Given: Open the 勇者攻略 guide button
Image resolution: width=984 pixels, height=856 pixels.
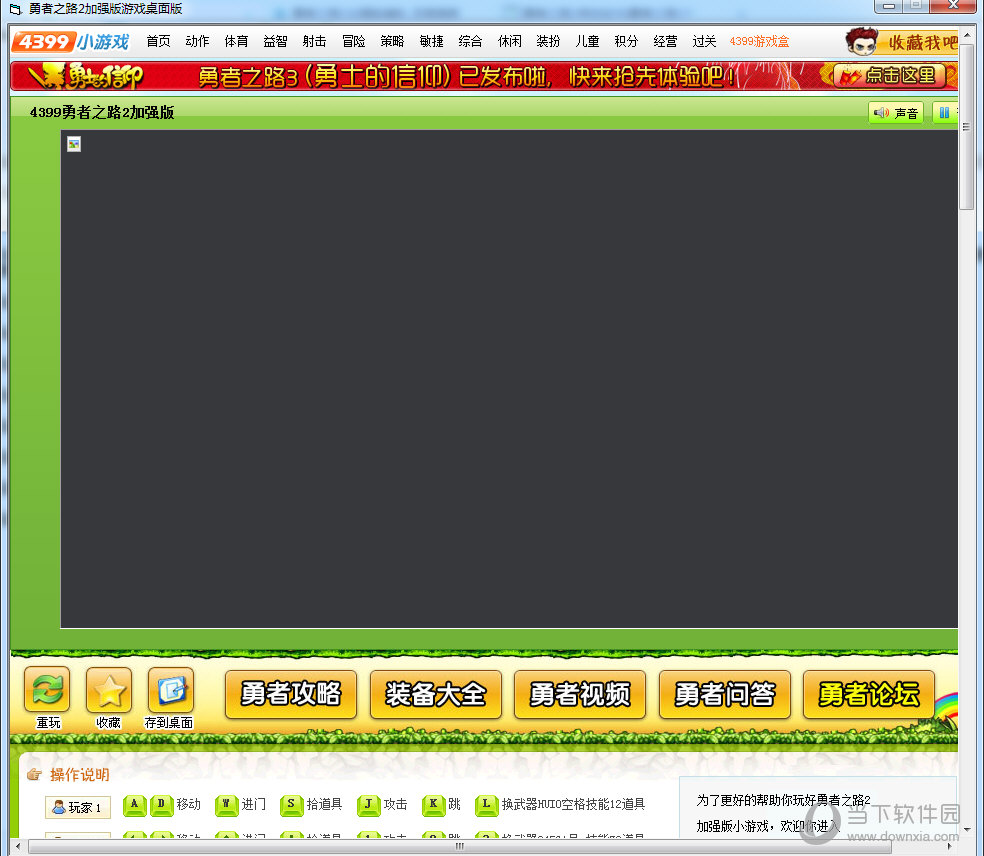Looking at the screenshot, I should point(291,694).
